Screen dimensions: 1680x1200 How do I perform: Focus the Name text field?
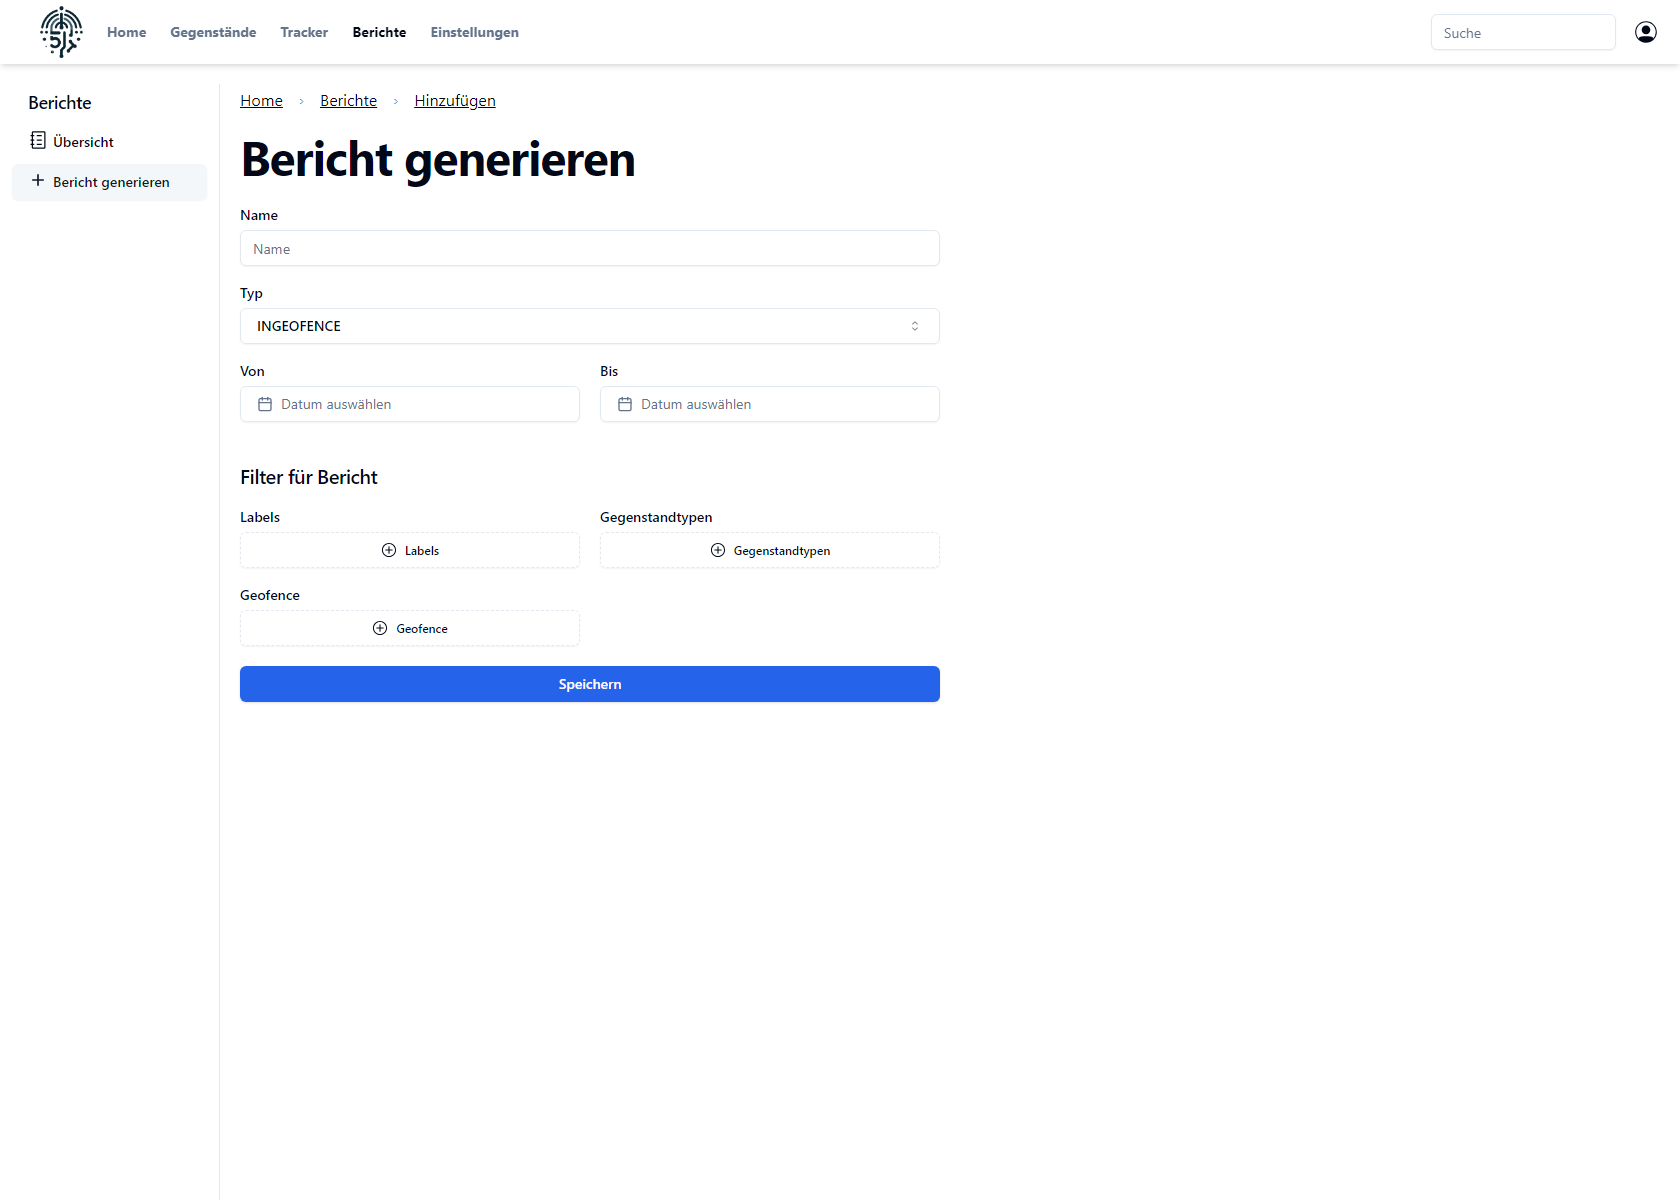tap(590, 249)
